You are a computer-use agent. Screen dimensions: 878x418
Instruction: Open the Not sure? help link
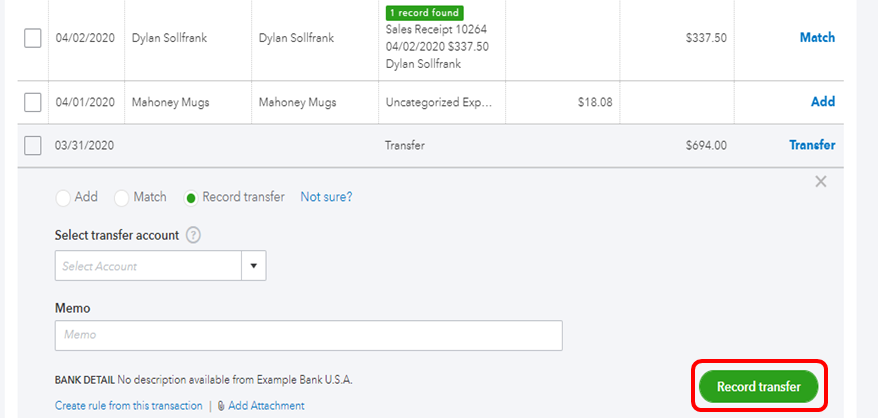tap(326, 197)
